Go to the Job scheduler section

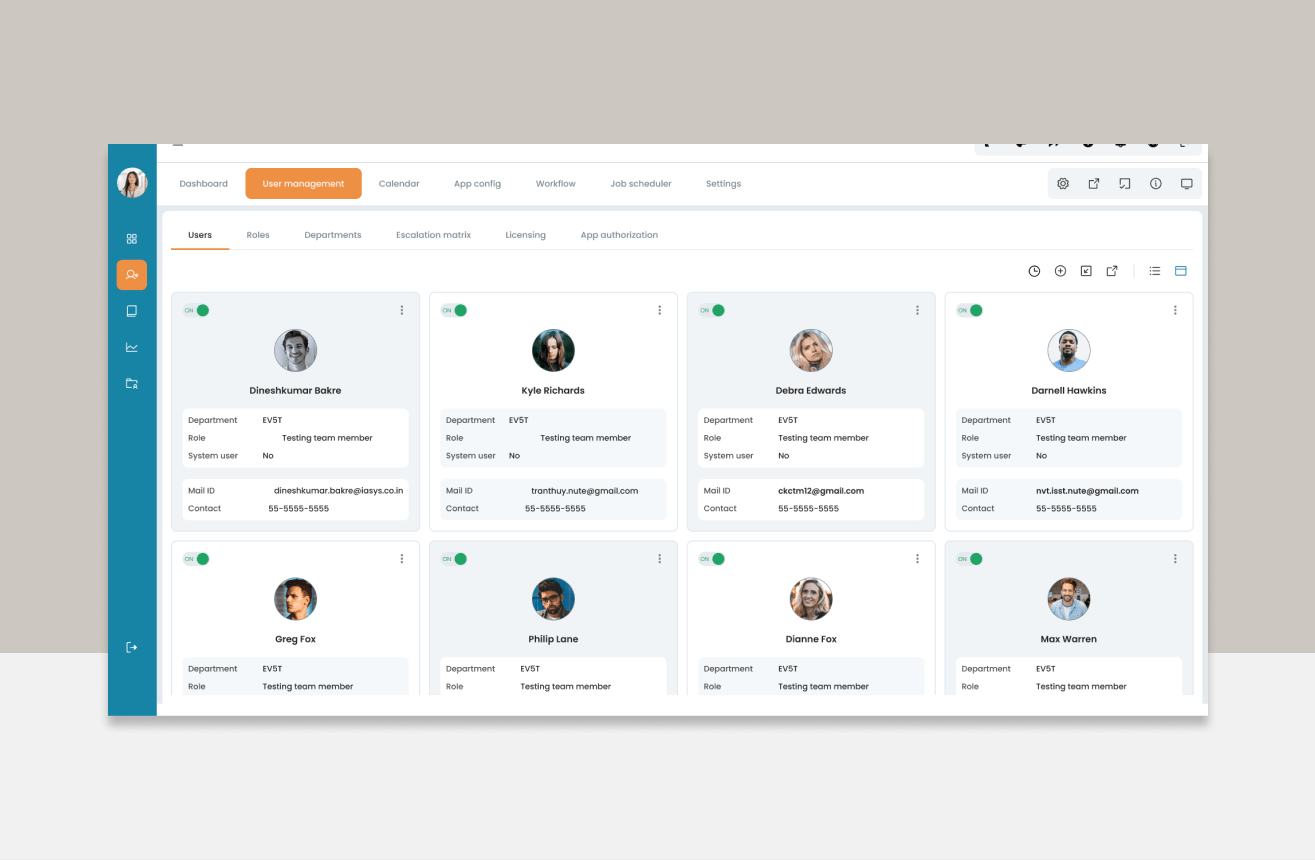641,184
